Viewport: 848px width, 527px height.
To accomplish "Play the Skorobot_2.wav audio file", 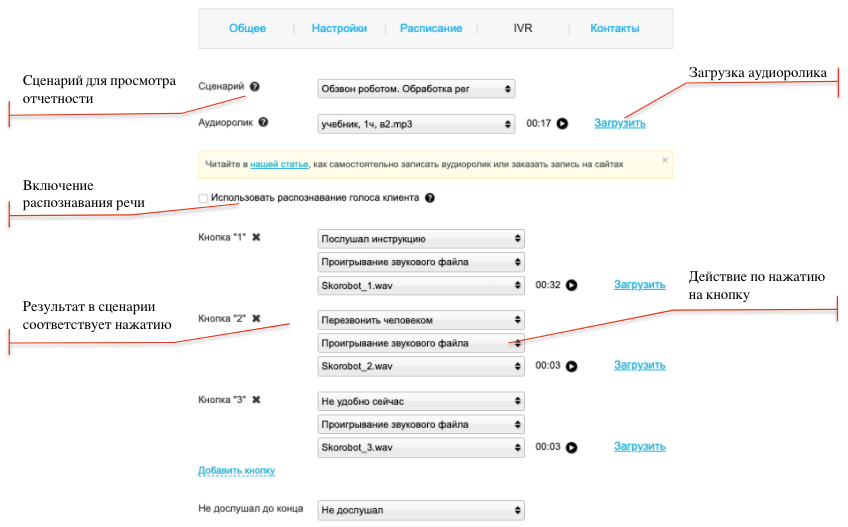I will click(572, 366).
